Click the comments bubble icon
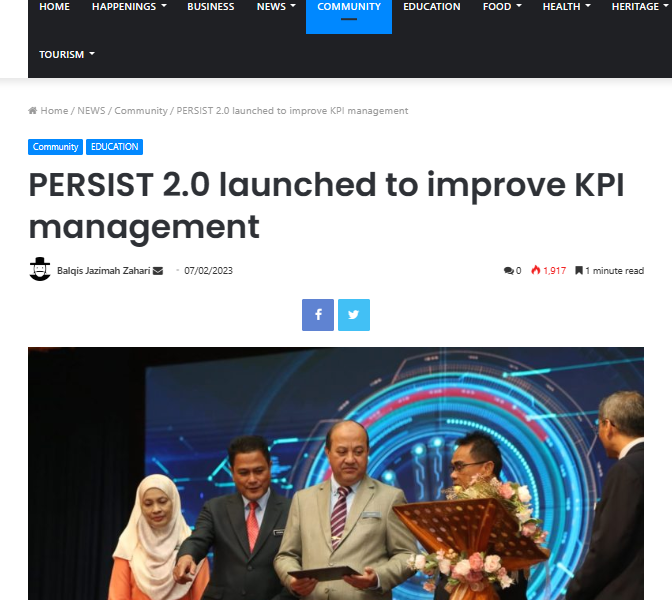The height and width of the screenshot is (600, 672). click(508, 271)
